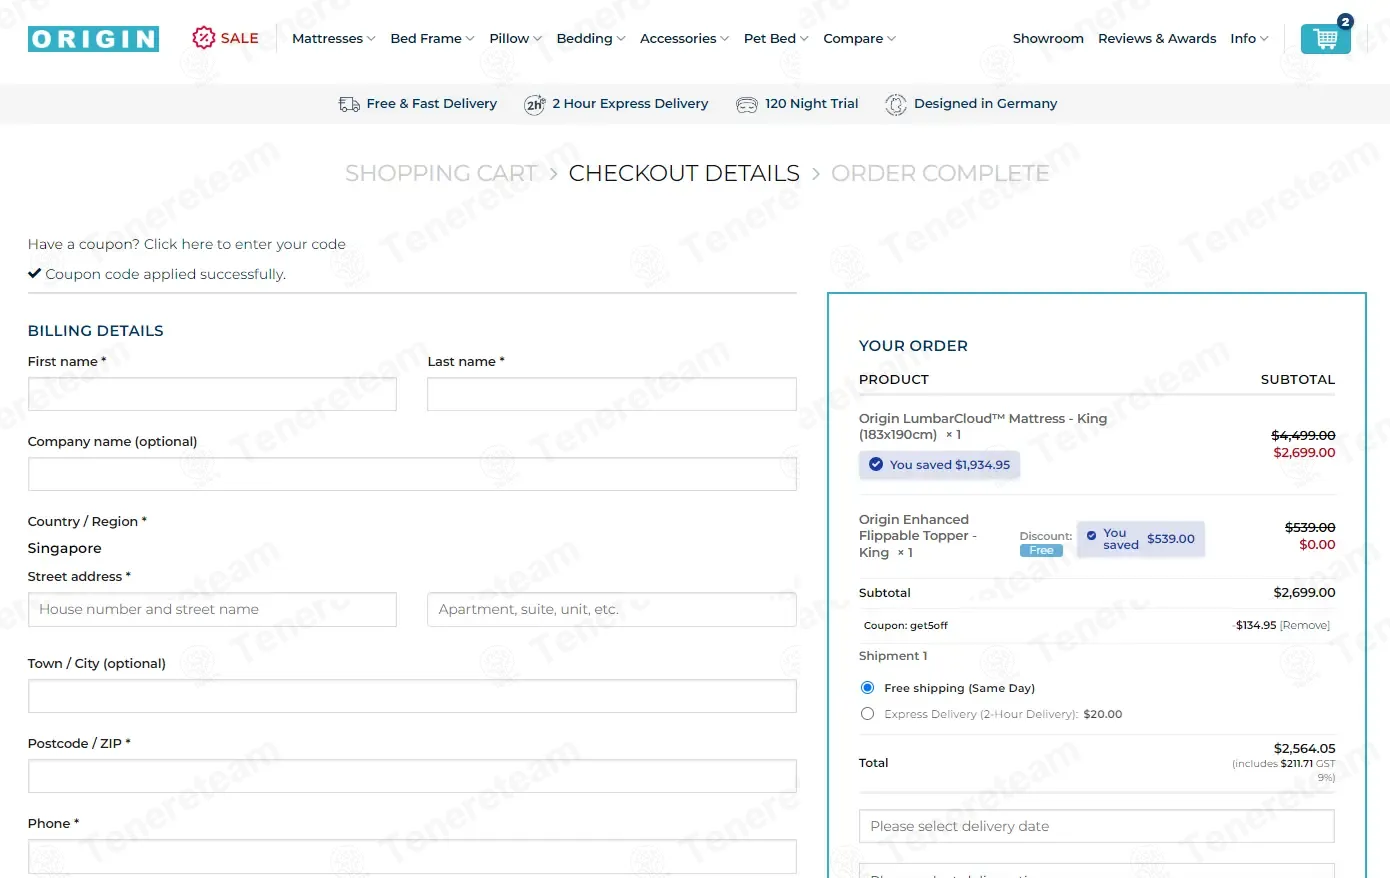Click here to enter your coupon code
Viewport: 1390px width, 878px height.
click(244, 244)
